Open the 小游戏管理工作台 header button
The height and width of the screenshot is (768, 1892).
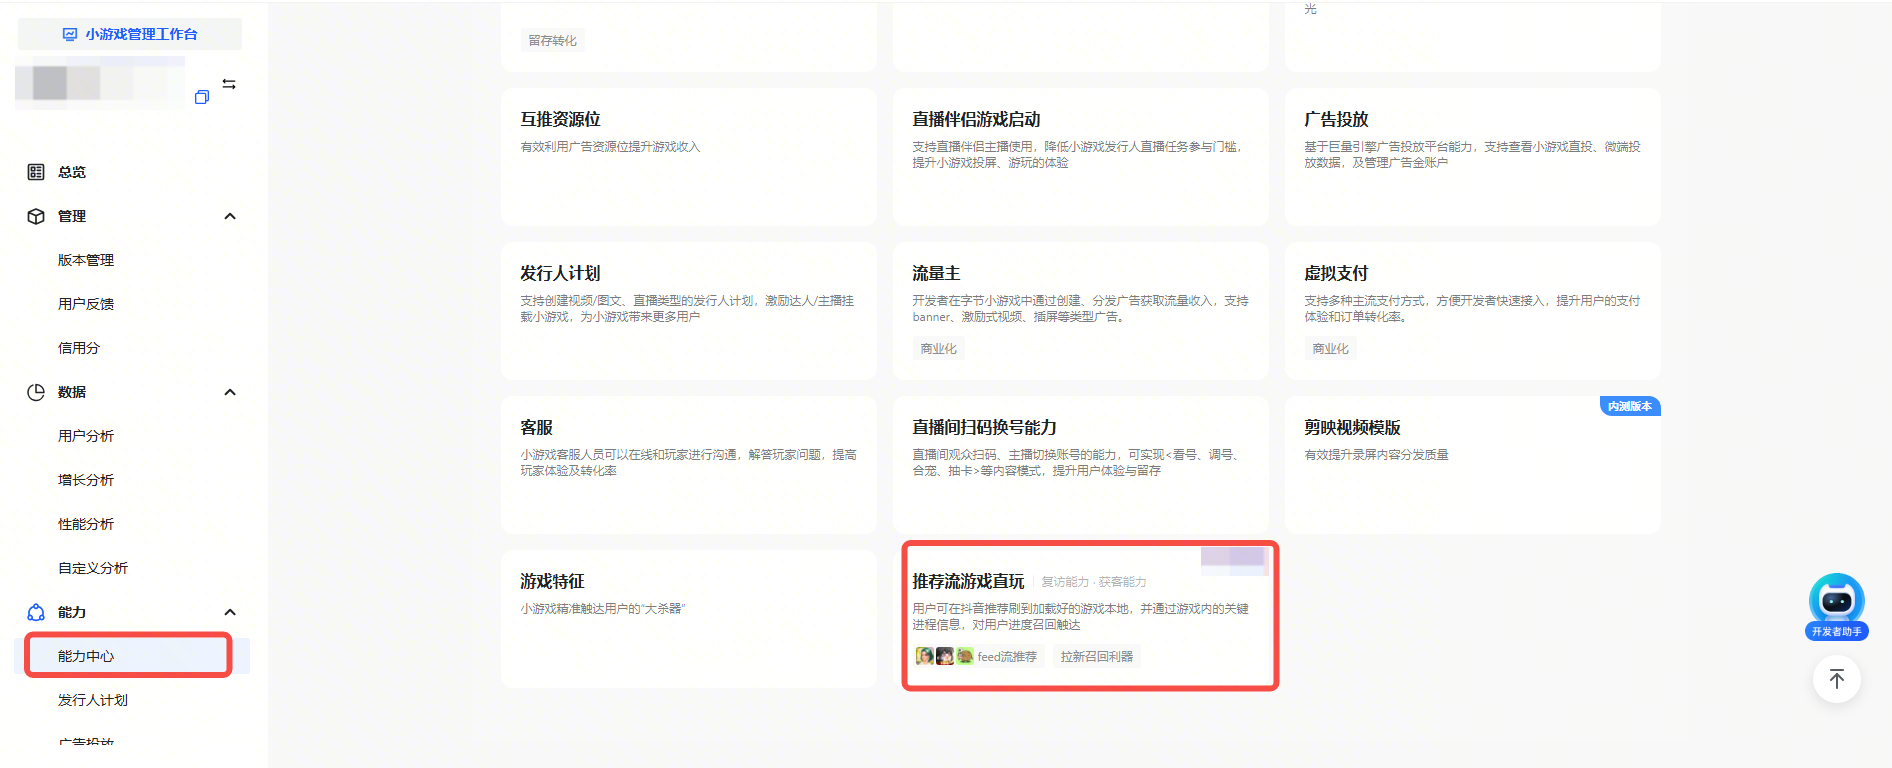point(130,34)
